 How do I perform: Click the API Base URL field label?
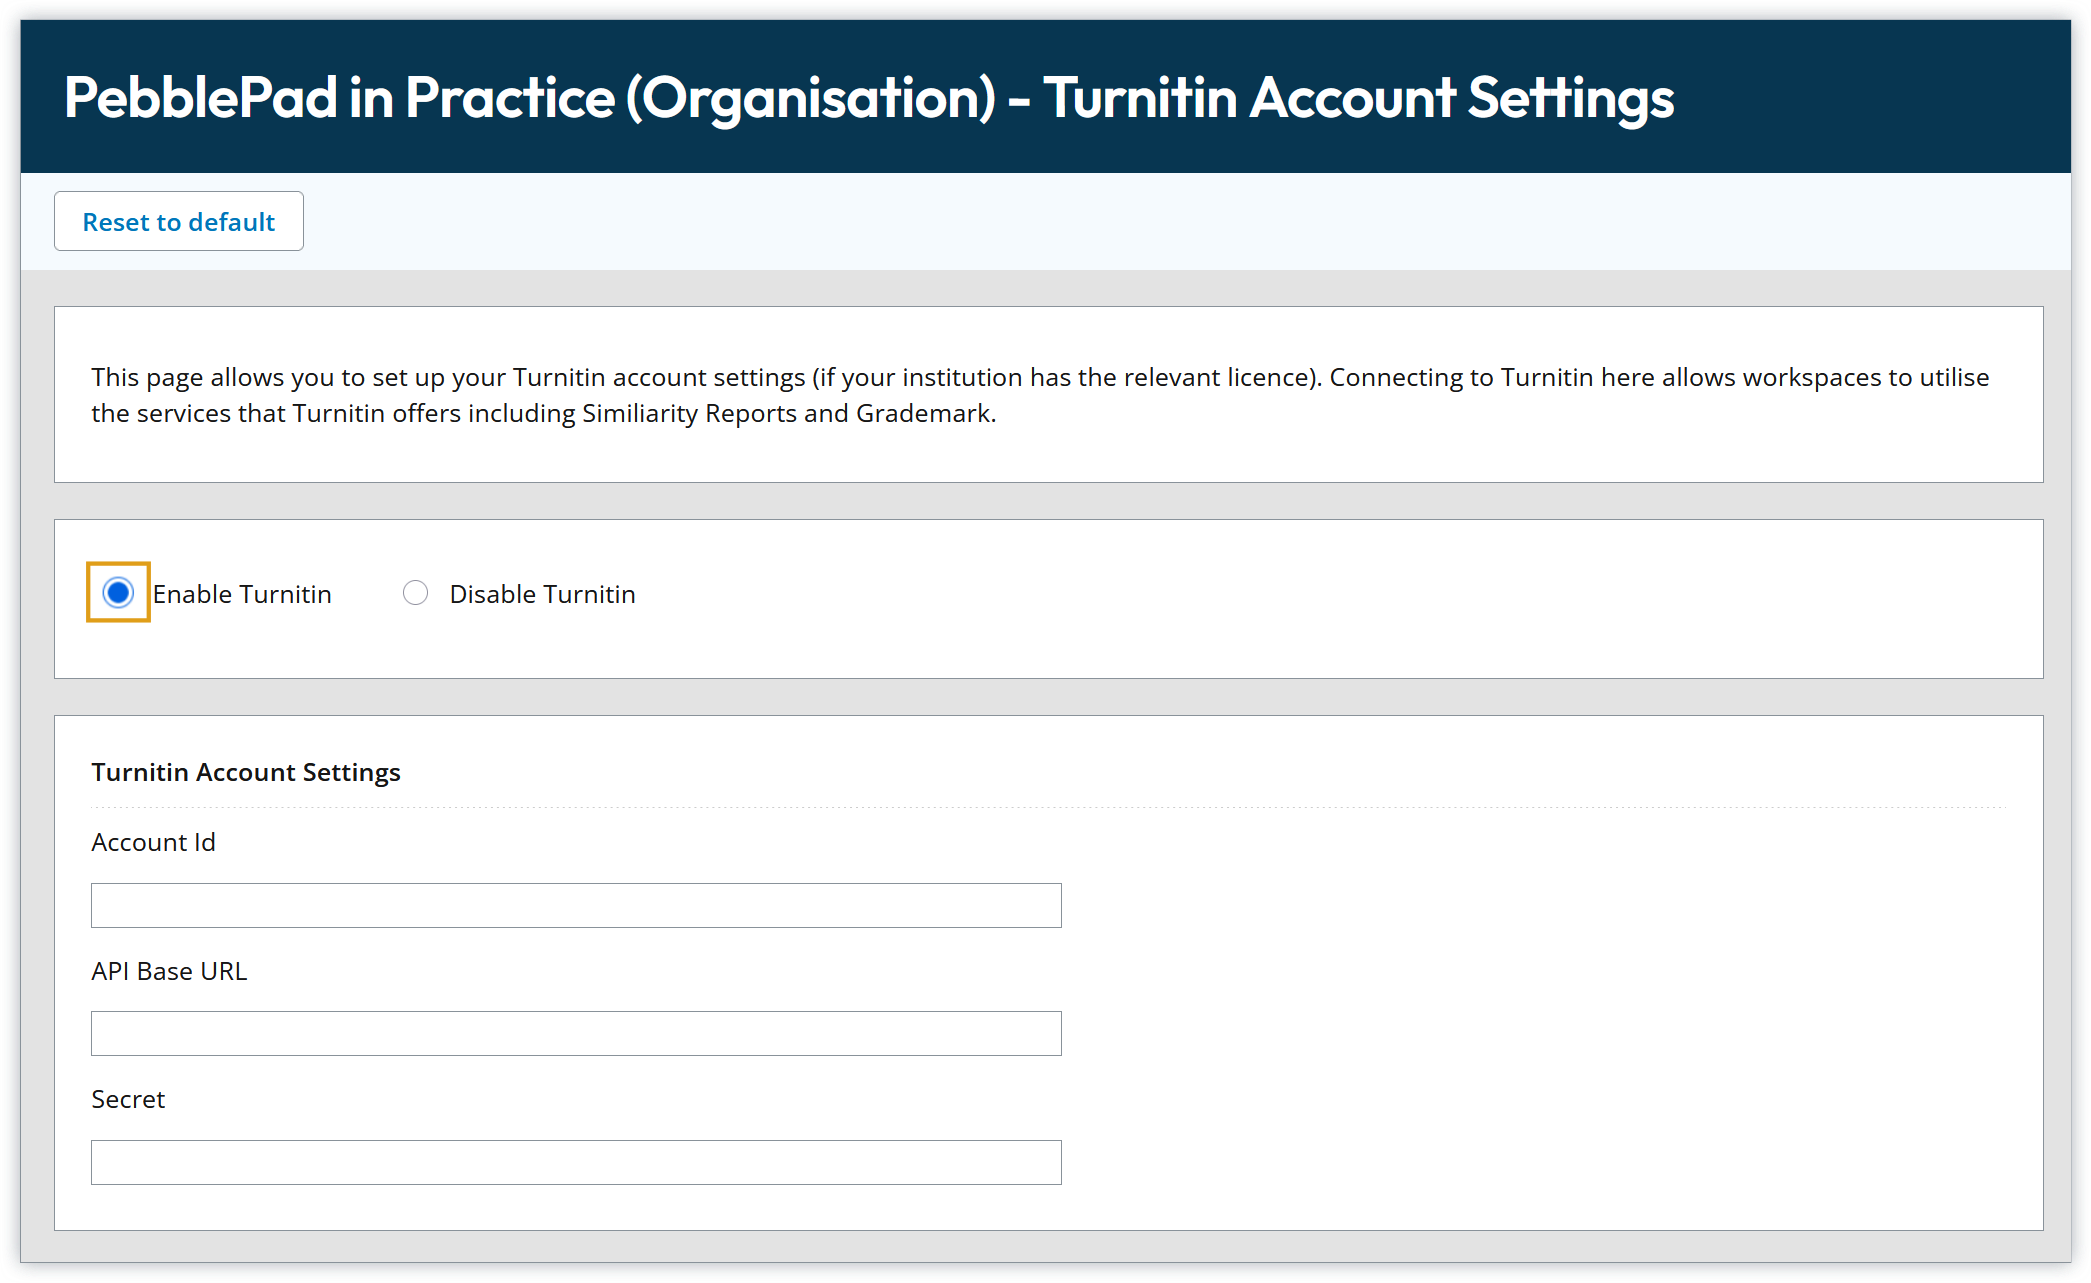point(169,971)
